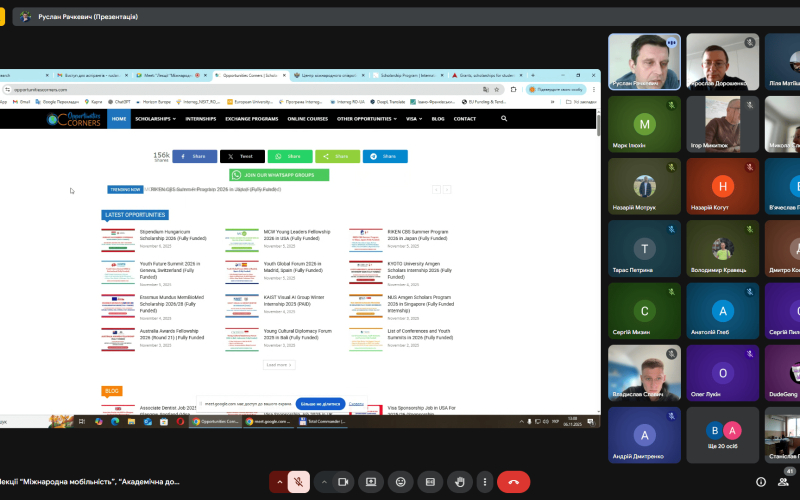This screenshot has height=500, width=800.
Task: Select the Internships navigation item
Action: click(201, 119)
